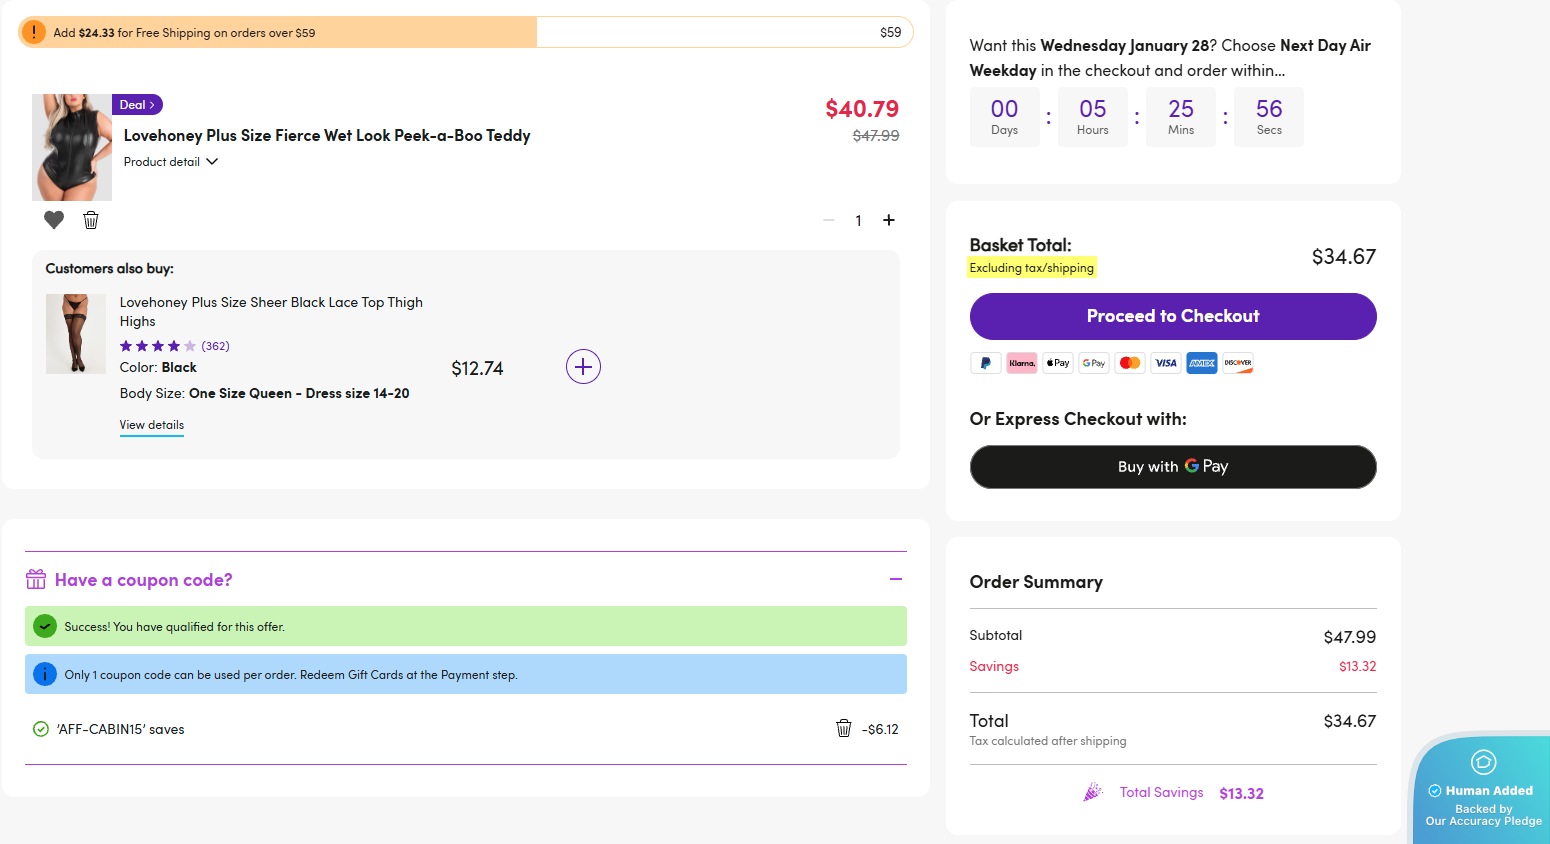Click the free shipping warning icon
The image size is (1550, 844).
click(x=33, y=32)
